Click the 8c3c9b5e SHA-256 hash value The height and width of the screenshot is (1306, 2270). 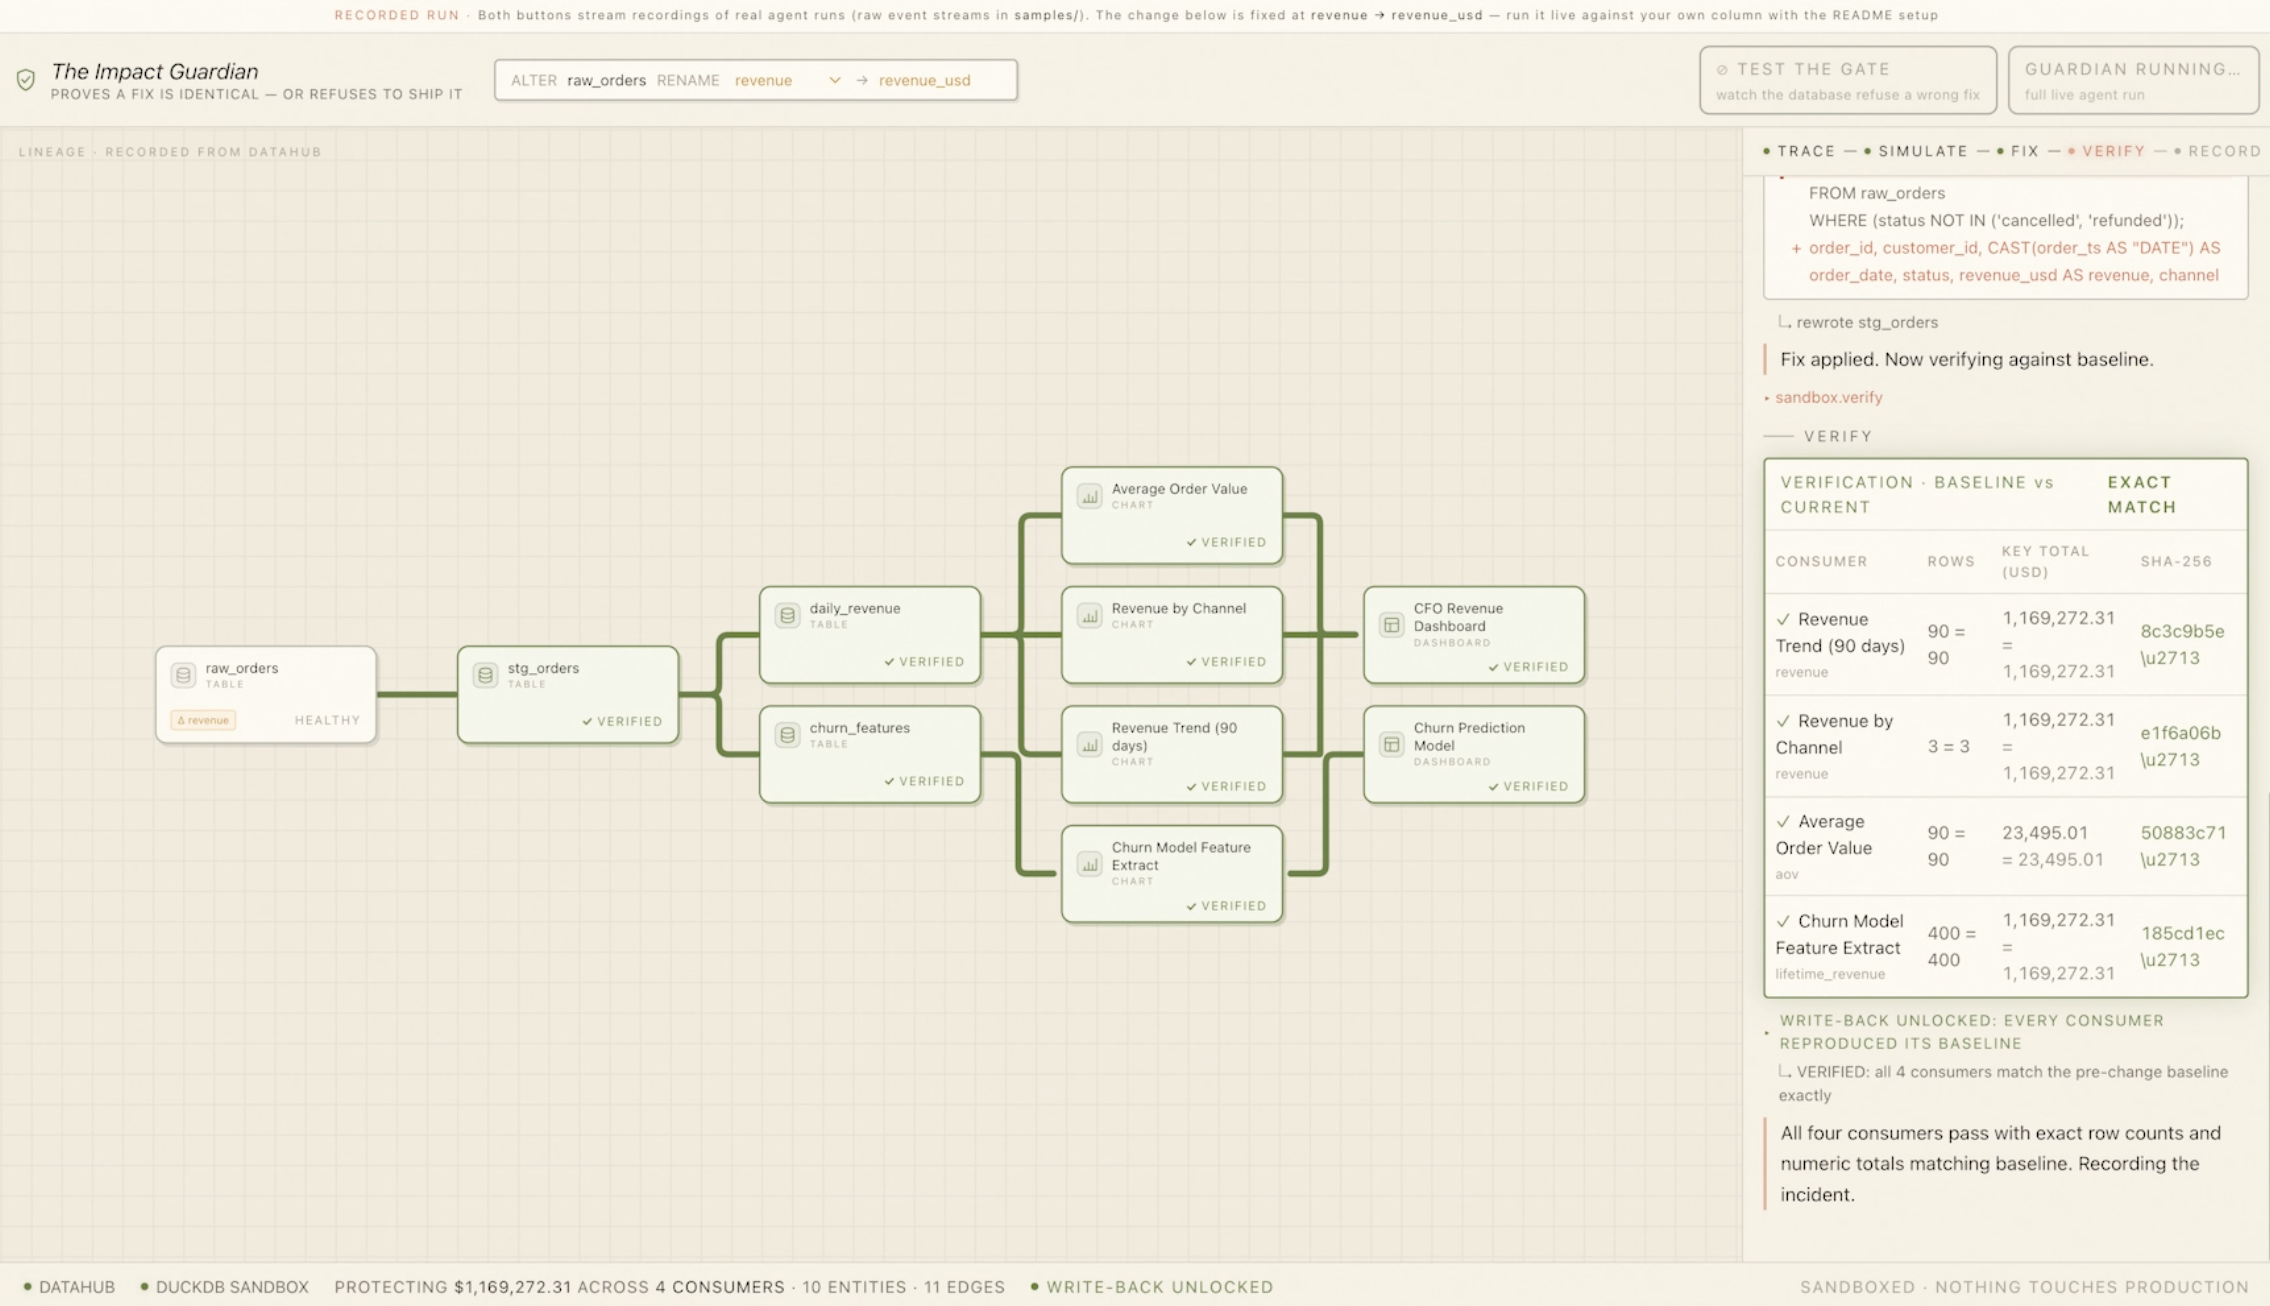(x=2182, y=631)
